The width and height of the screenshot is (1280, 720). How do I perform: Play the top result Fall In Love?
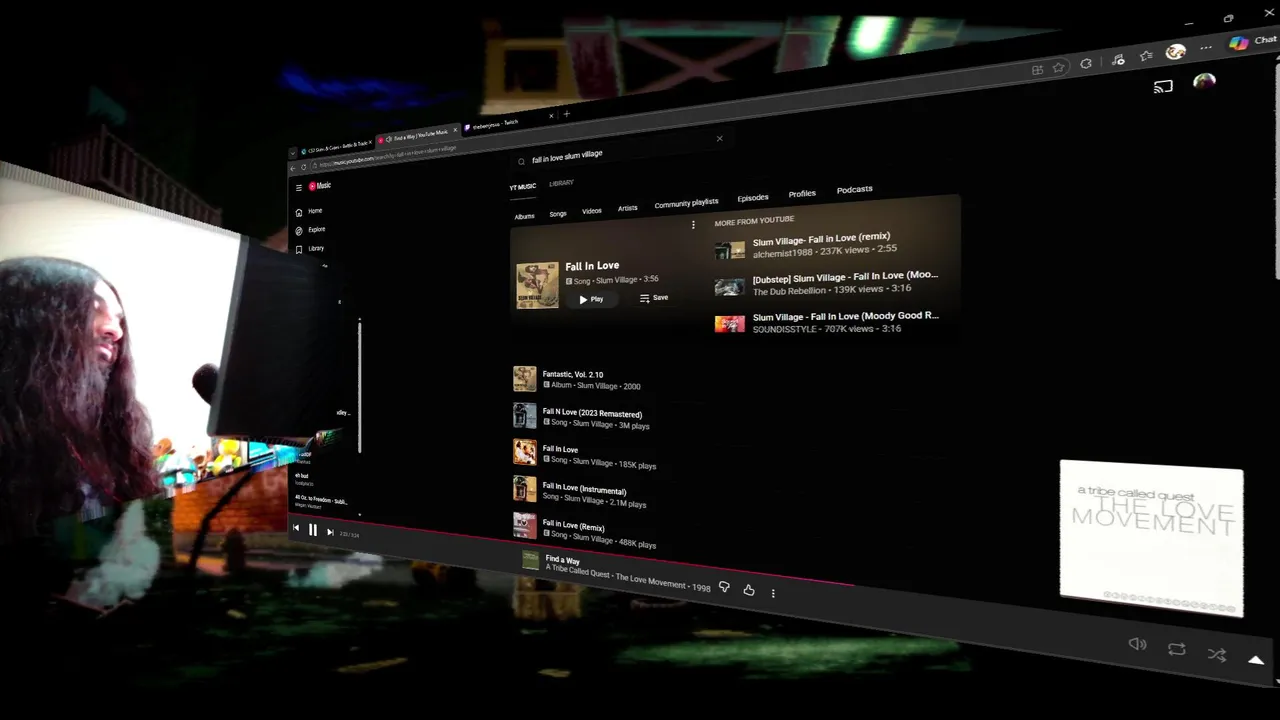(591, 299)
